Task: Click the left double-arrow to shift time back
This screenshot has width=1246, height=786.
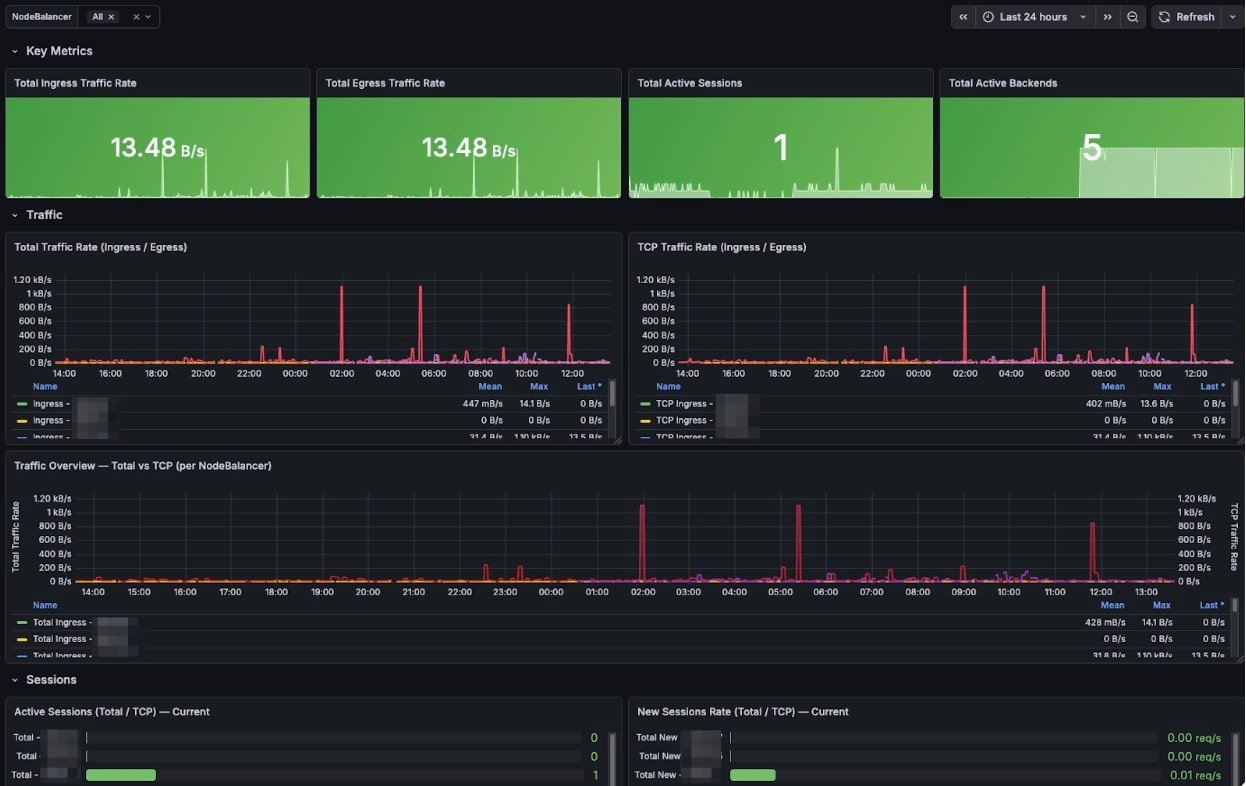Action: point(962,17)
